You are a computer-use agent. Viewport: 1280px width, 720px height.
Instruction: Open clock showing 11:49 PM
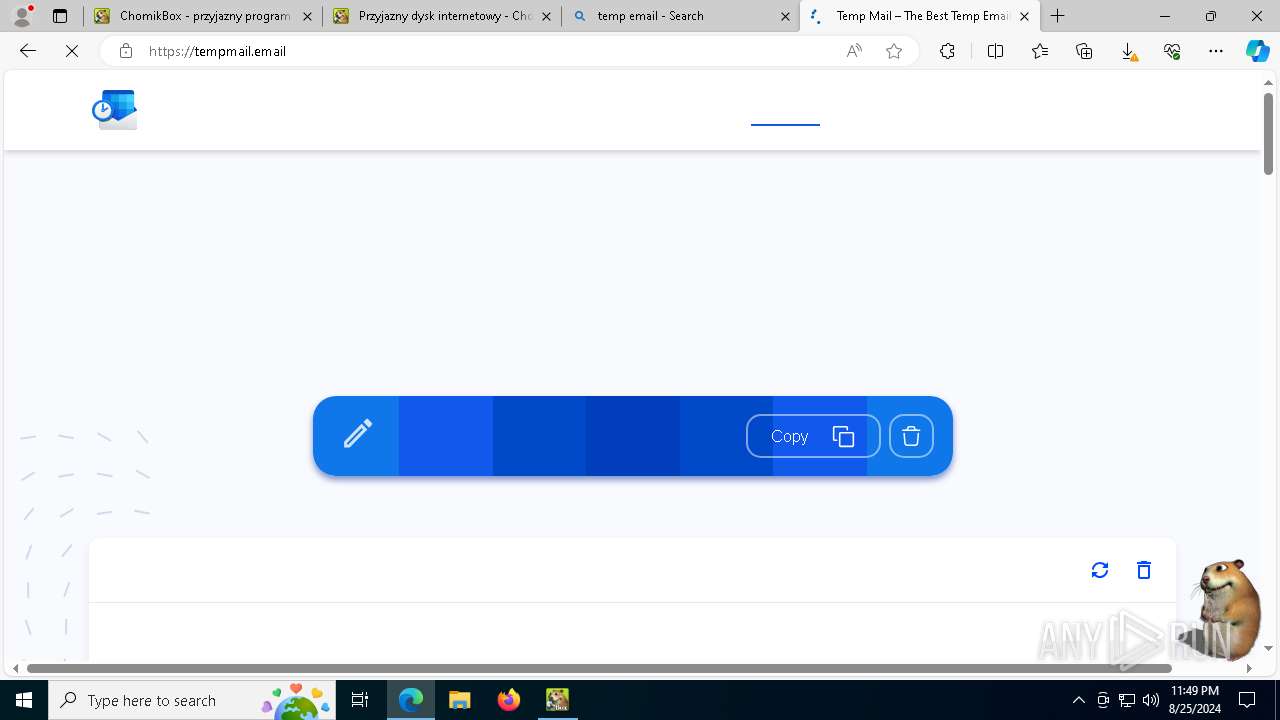point(1194,700)
